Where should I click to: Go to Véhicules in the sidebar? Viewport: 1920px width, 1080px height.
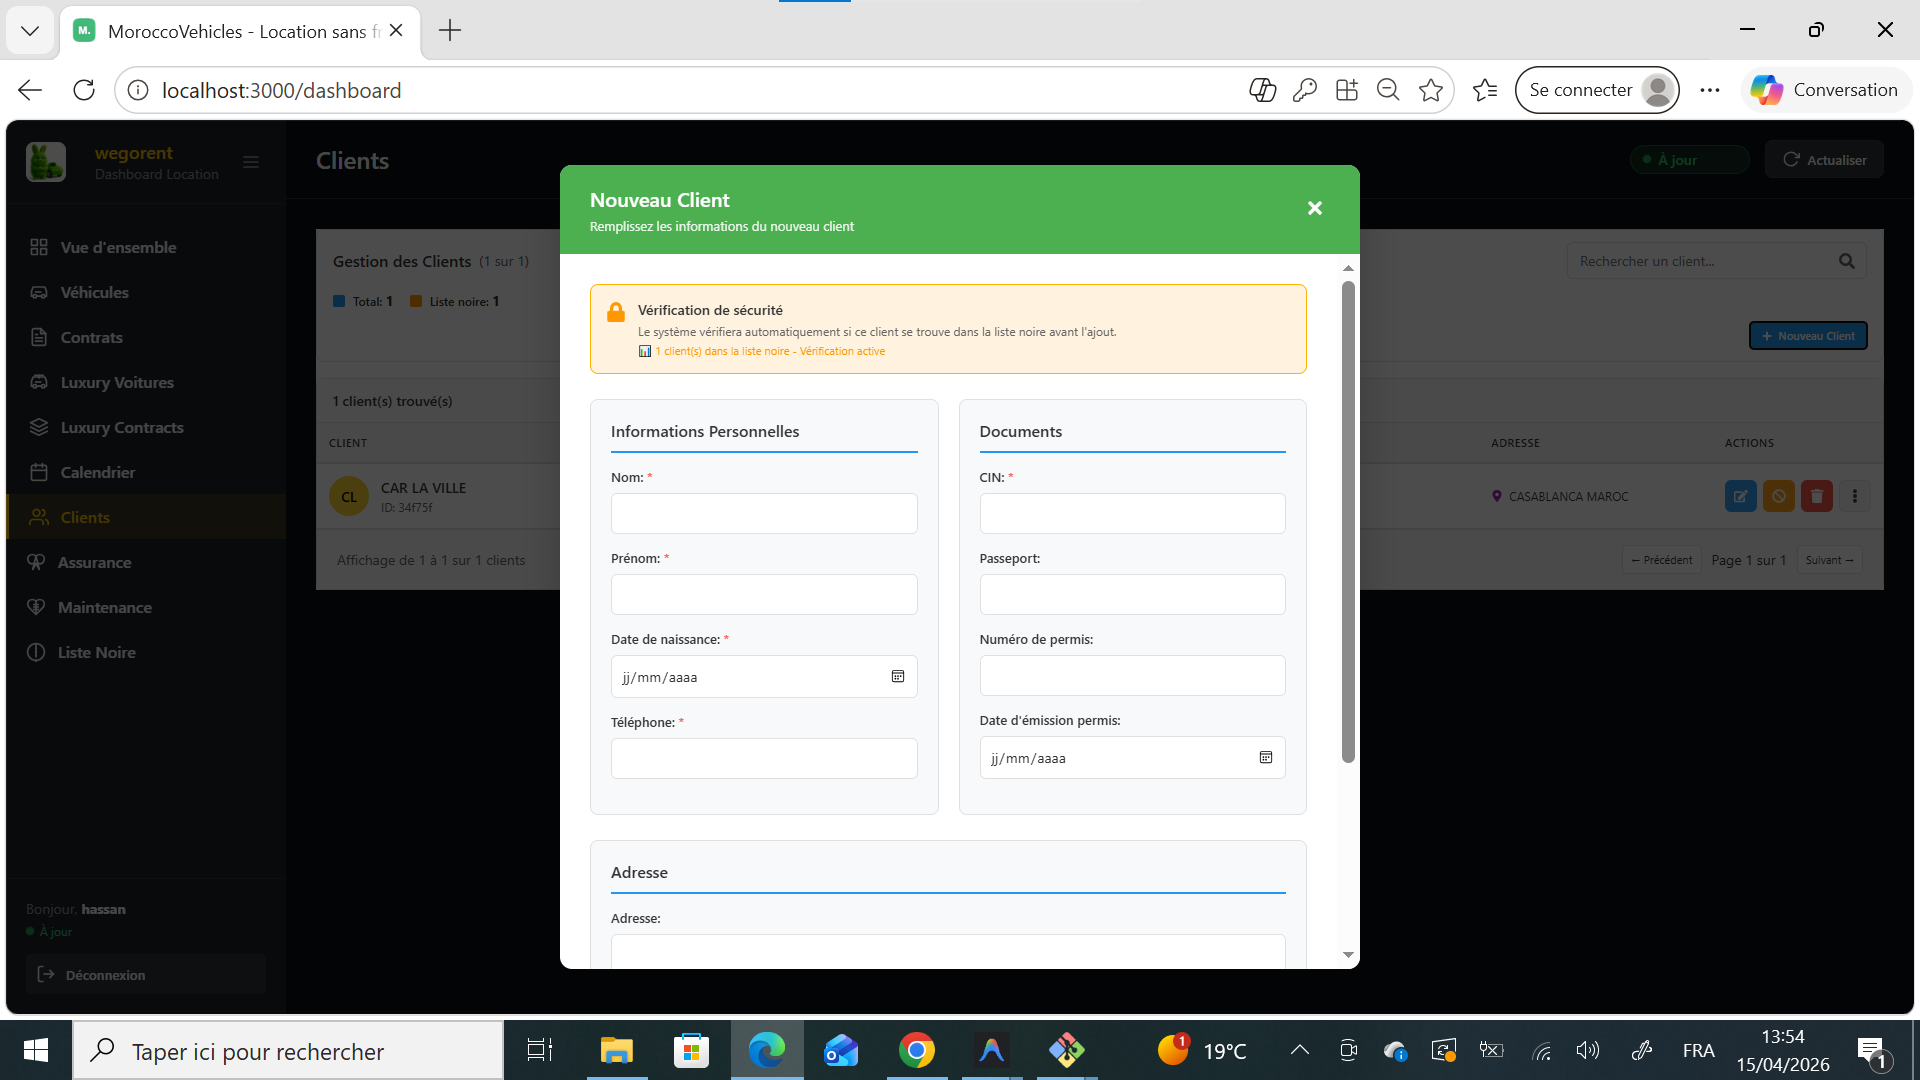tap(94, 292)
